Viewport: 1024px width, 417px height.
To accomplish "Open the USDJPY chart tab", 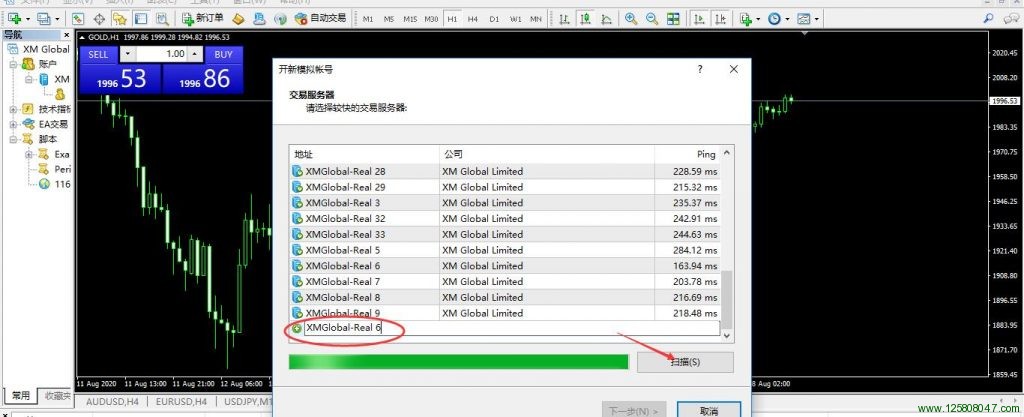I will (248, 402).
